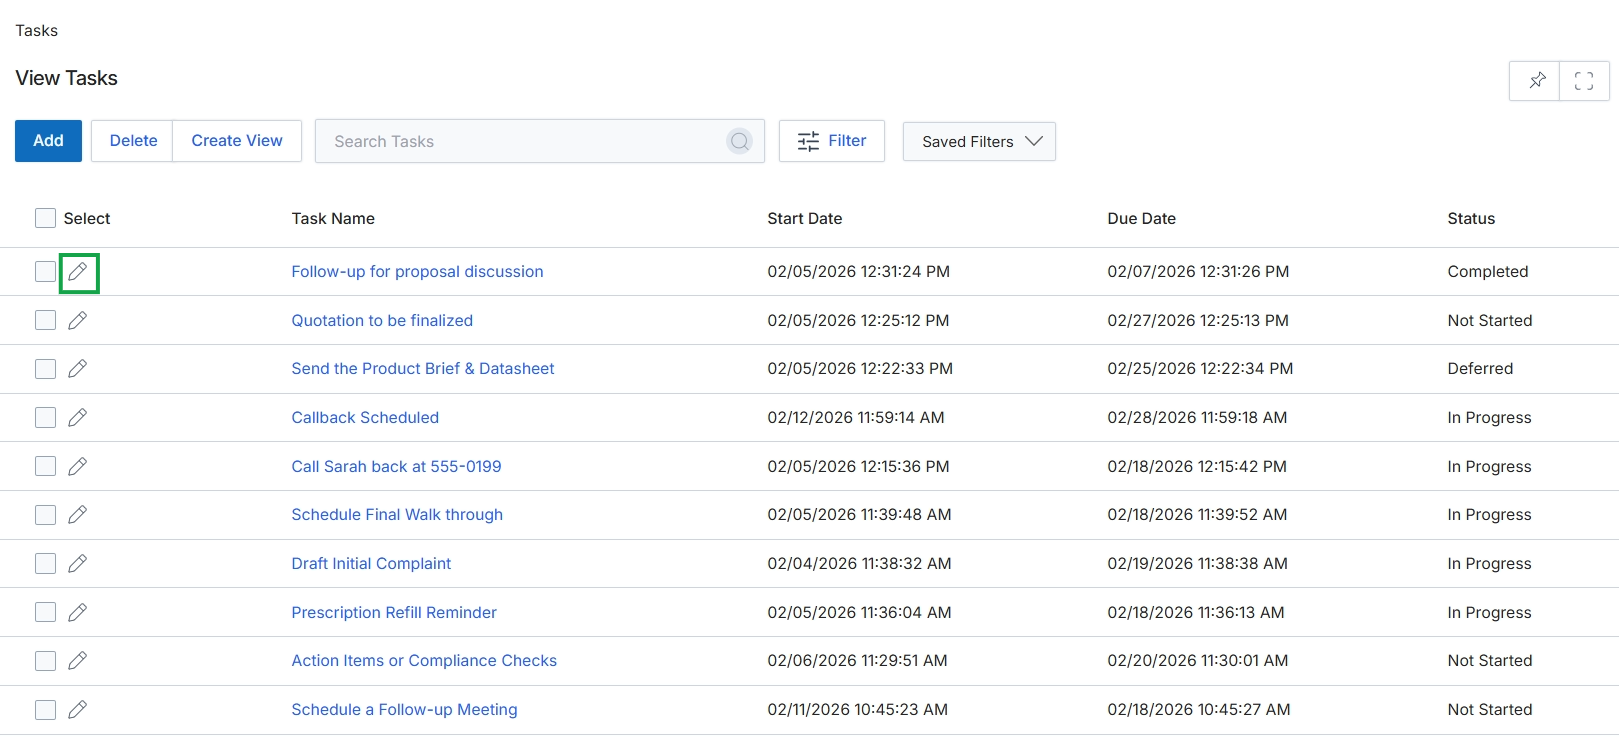Screen dimensions: 1619x755
Task: Tick the Callback Scheduled checkbox
Action: coord(45,417)
